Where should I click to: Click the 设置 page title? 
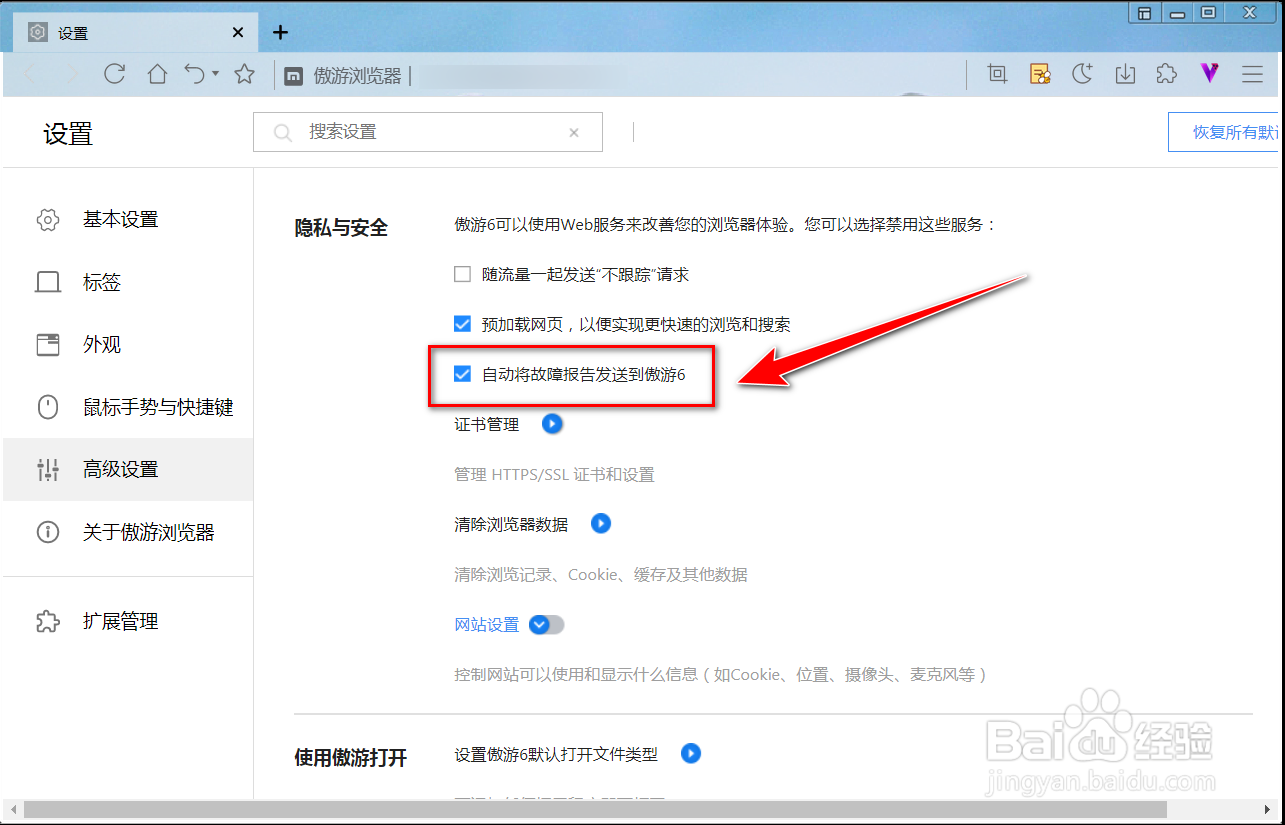tap(68, 134)
